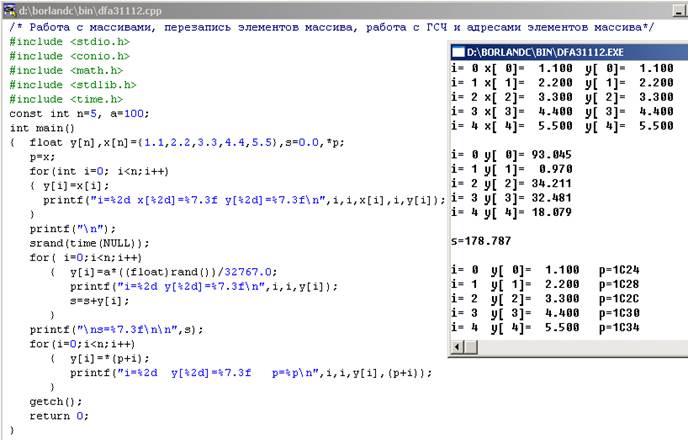This screenshot has height=440, width=688.
Task: Click the s=s+y[i]; statement
Action: coord(100,301)
